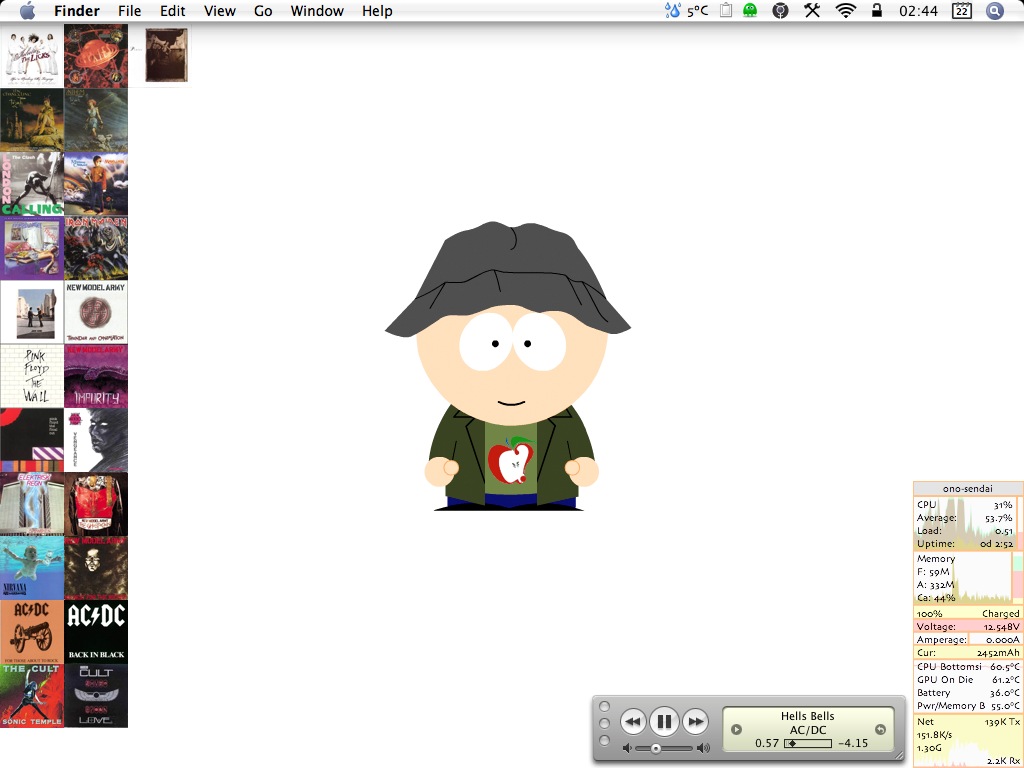
Task: Open Spotlight search
Action: (995, 10)
